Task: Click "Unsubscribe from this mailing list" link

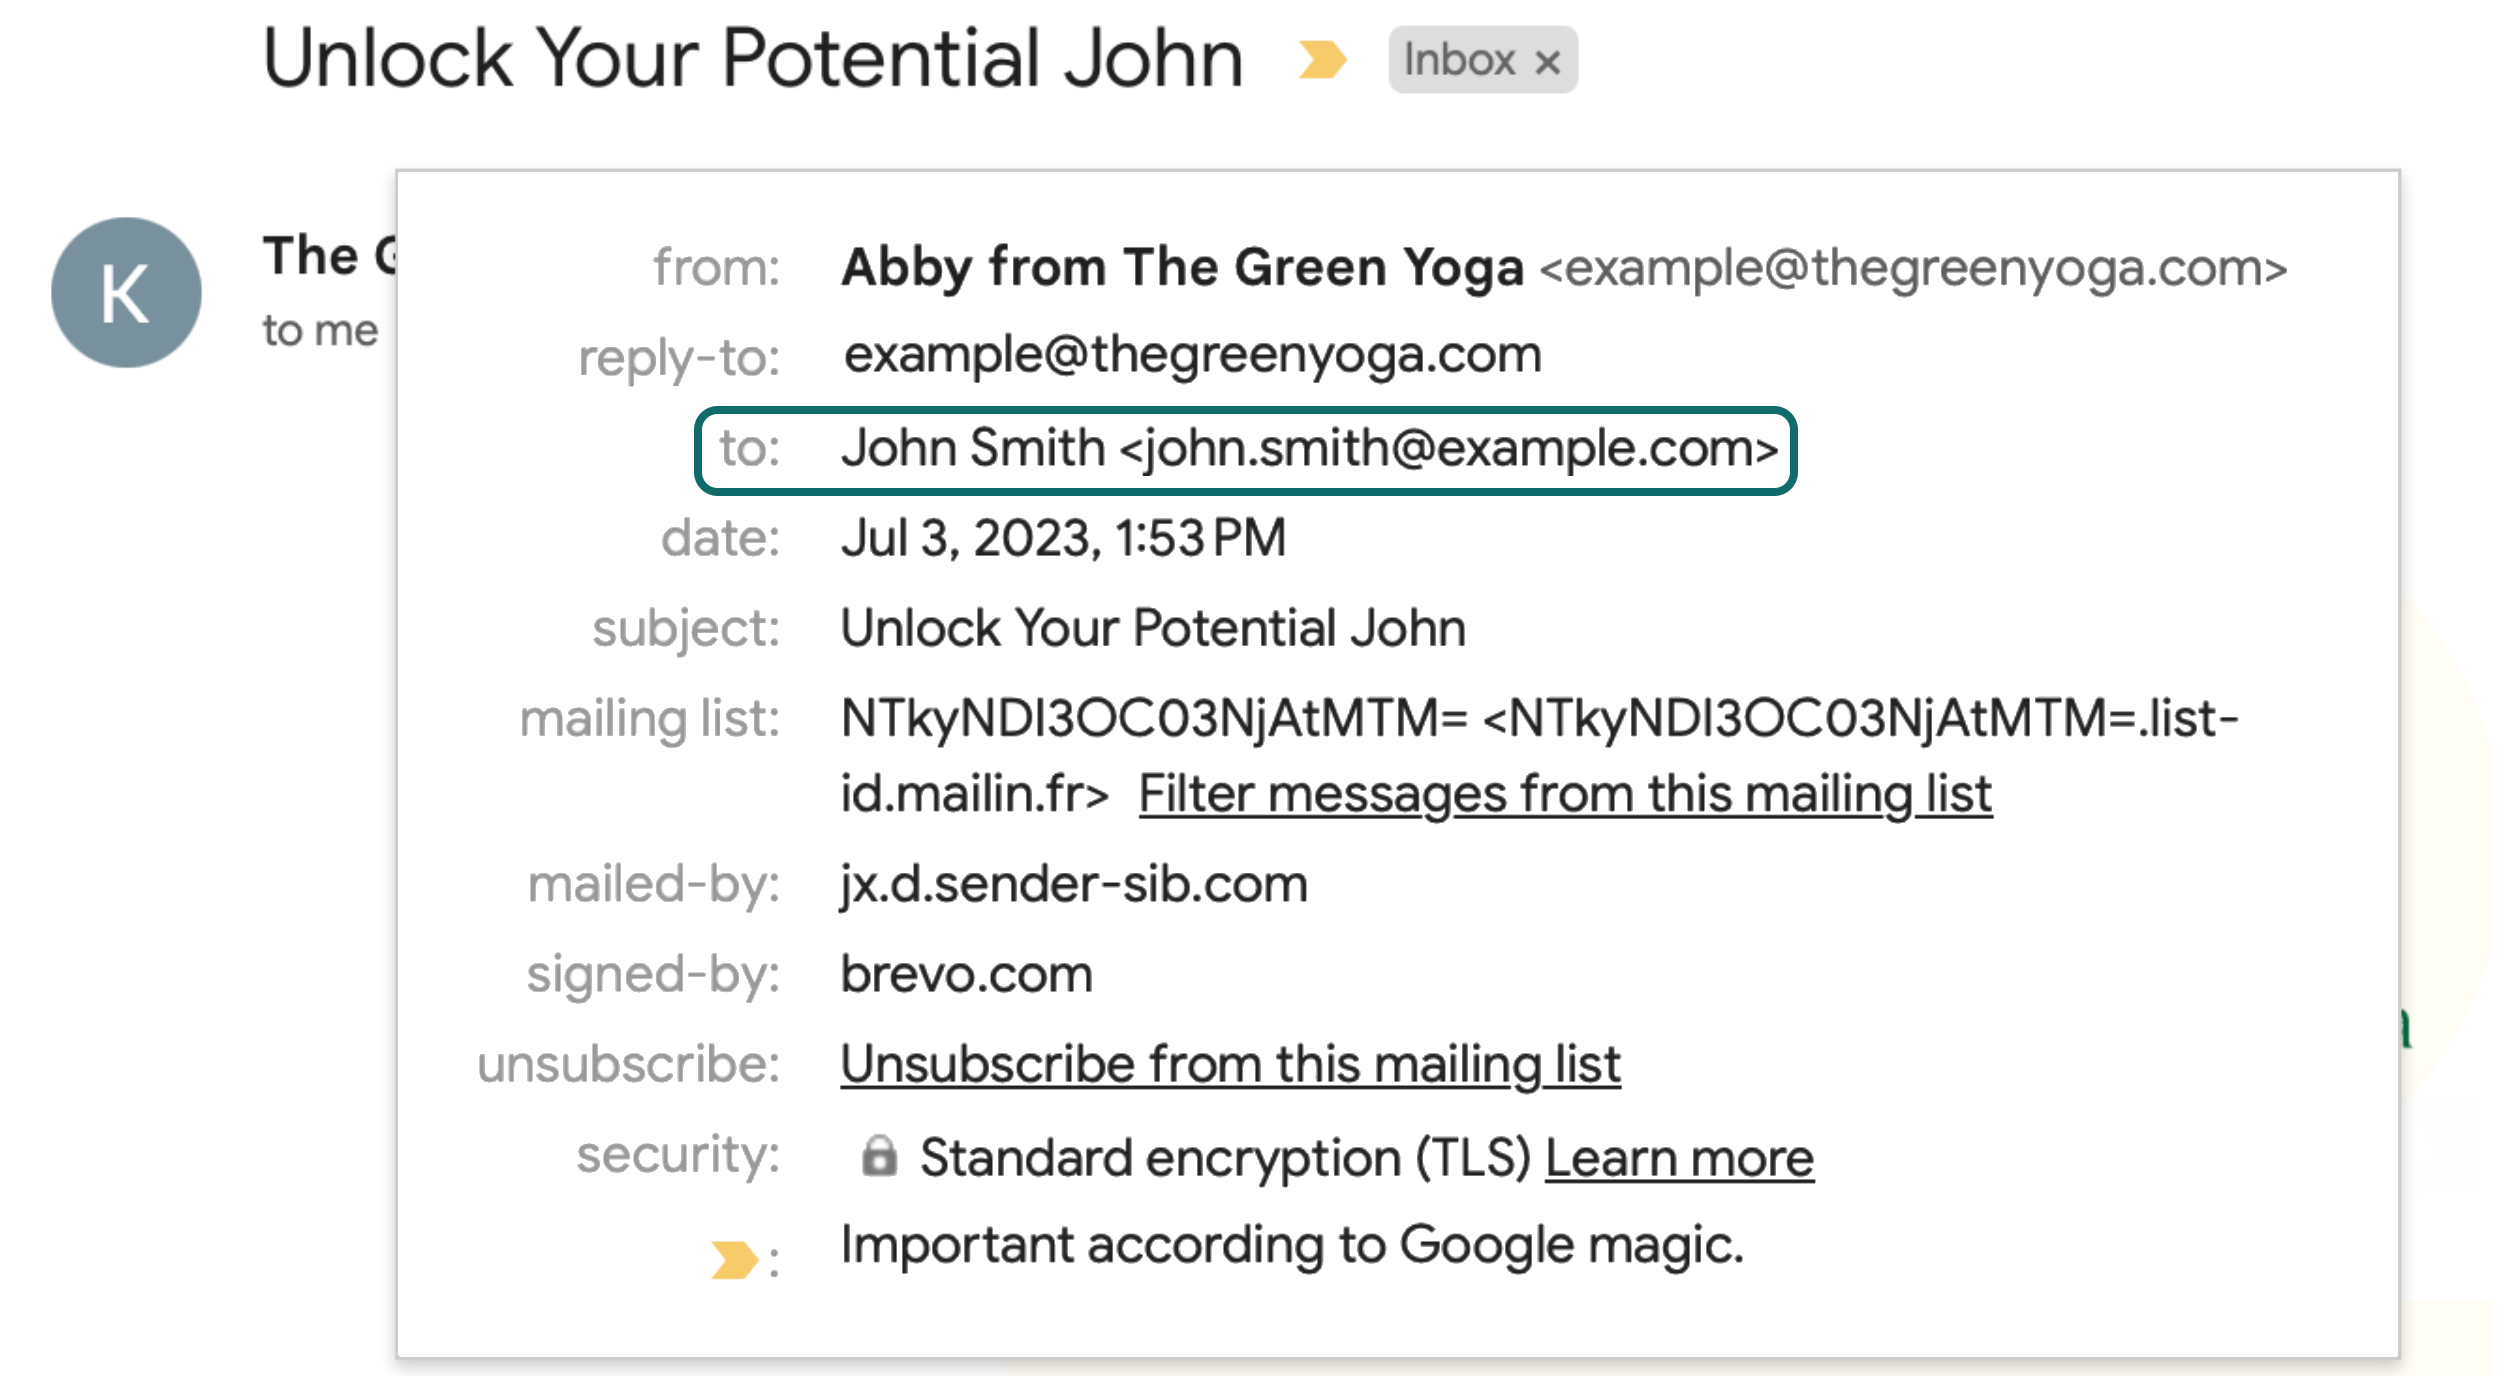Action: point(1230,1065)
